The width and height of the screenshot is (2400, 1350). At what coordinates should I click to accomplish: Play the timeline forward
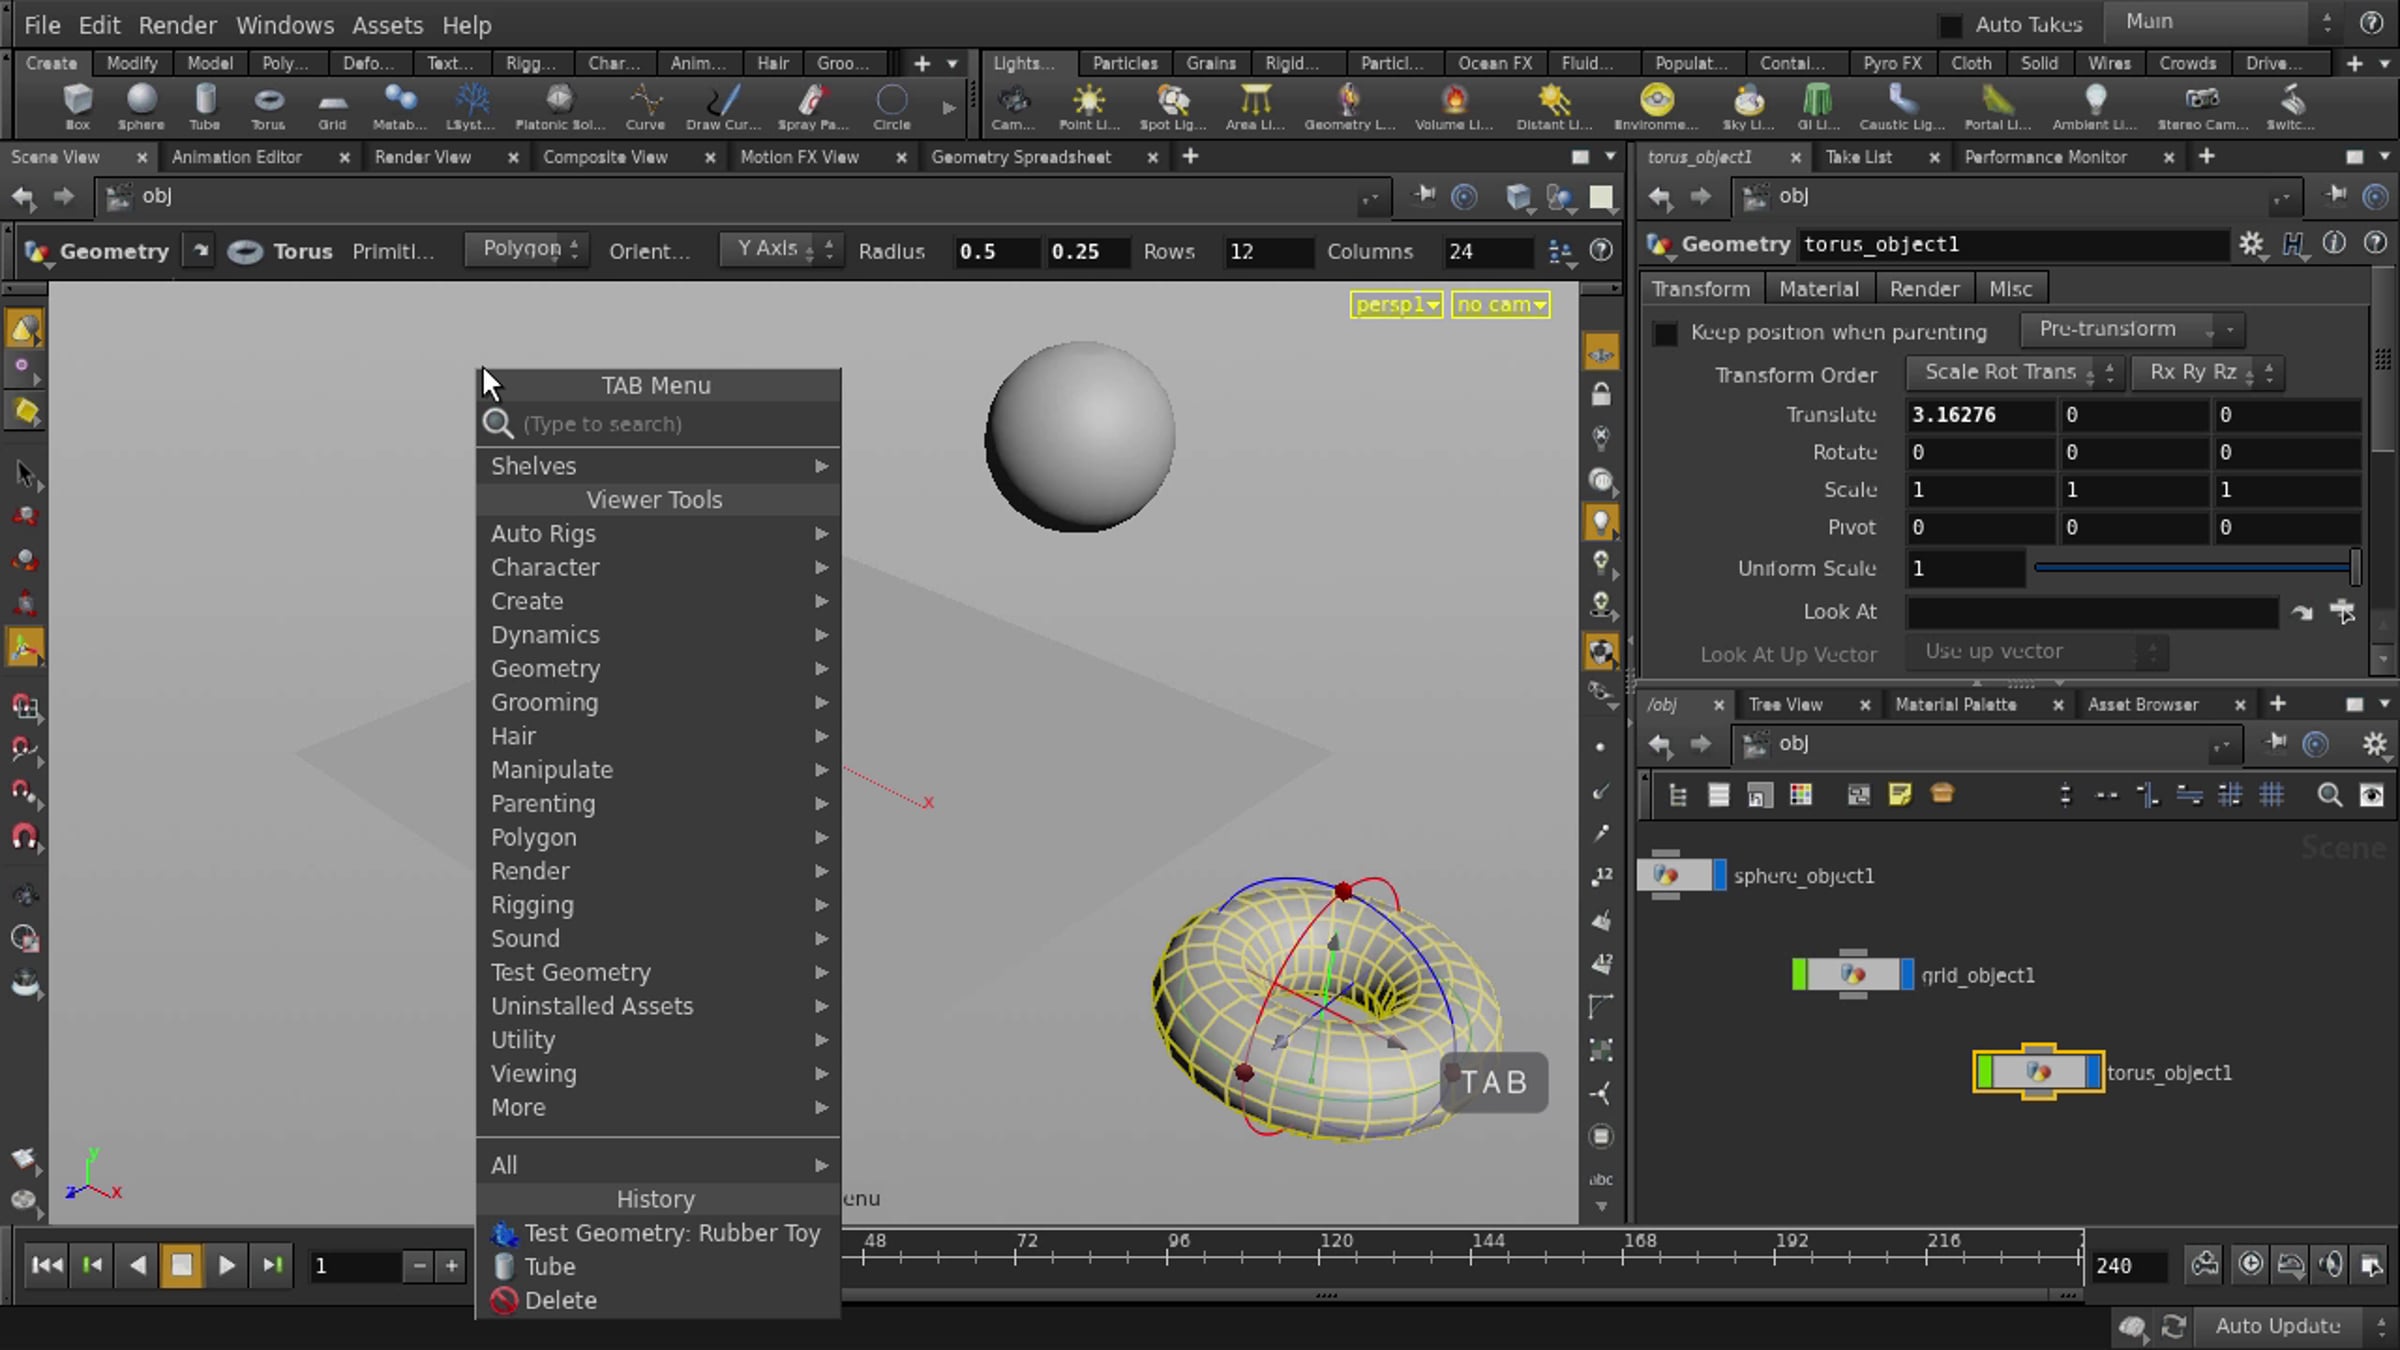coord(226,1265)
